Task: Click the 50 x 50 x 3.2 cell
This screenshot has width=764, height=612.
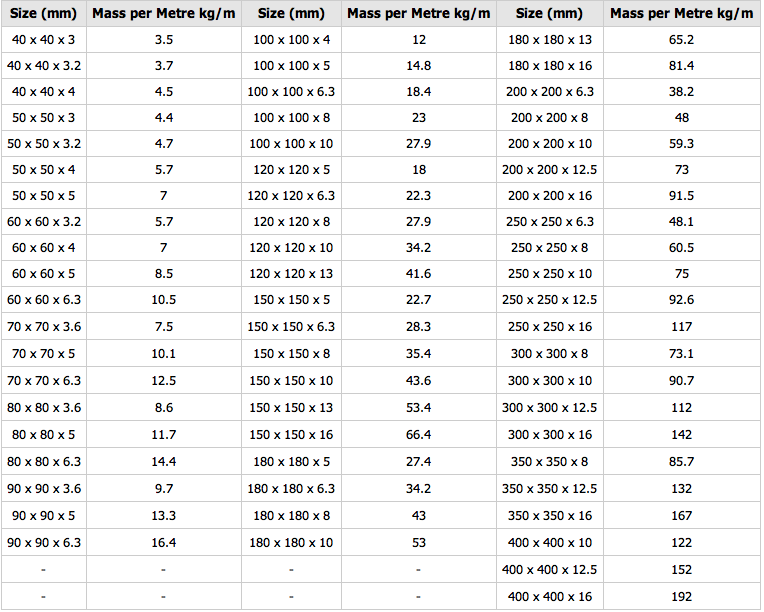Action: click(43, 144)
